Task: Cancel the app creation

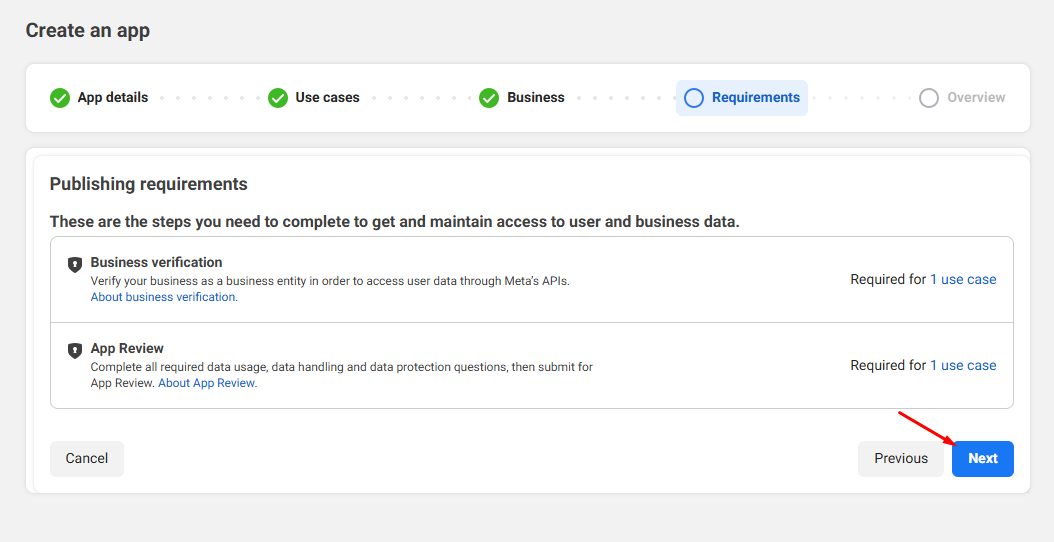Action: point(87,459)
